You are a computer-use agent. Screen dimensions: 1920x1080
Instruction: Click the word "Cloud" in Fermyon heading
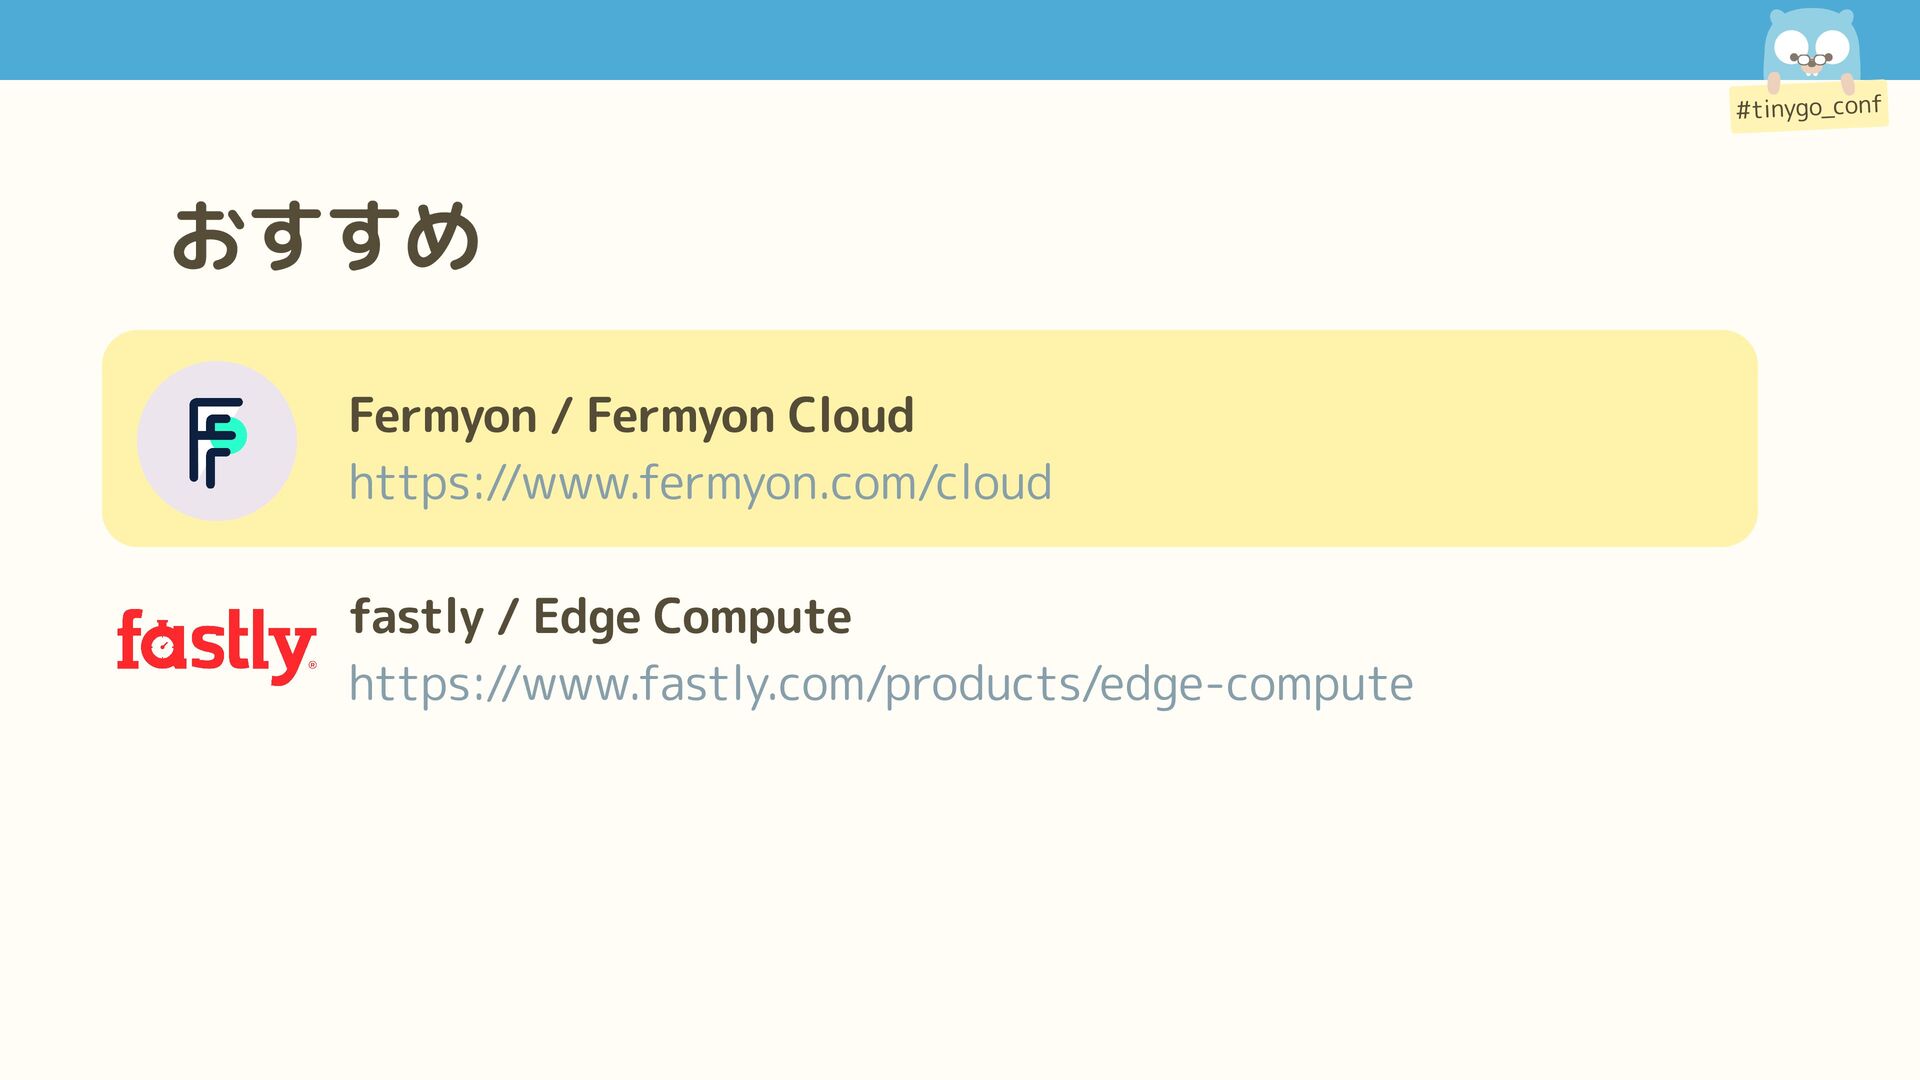851,416
